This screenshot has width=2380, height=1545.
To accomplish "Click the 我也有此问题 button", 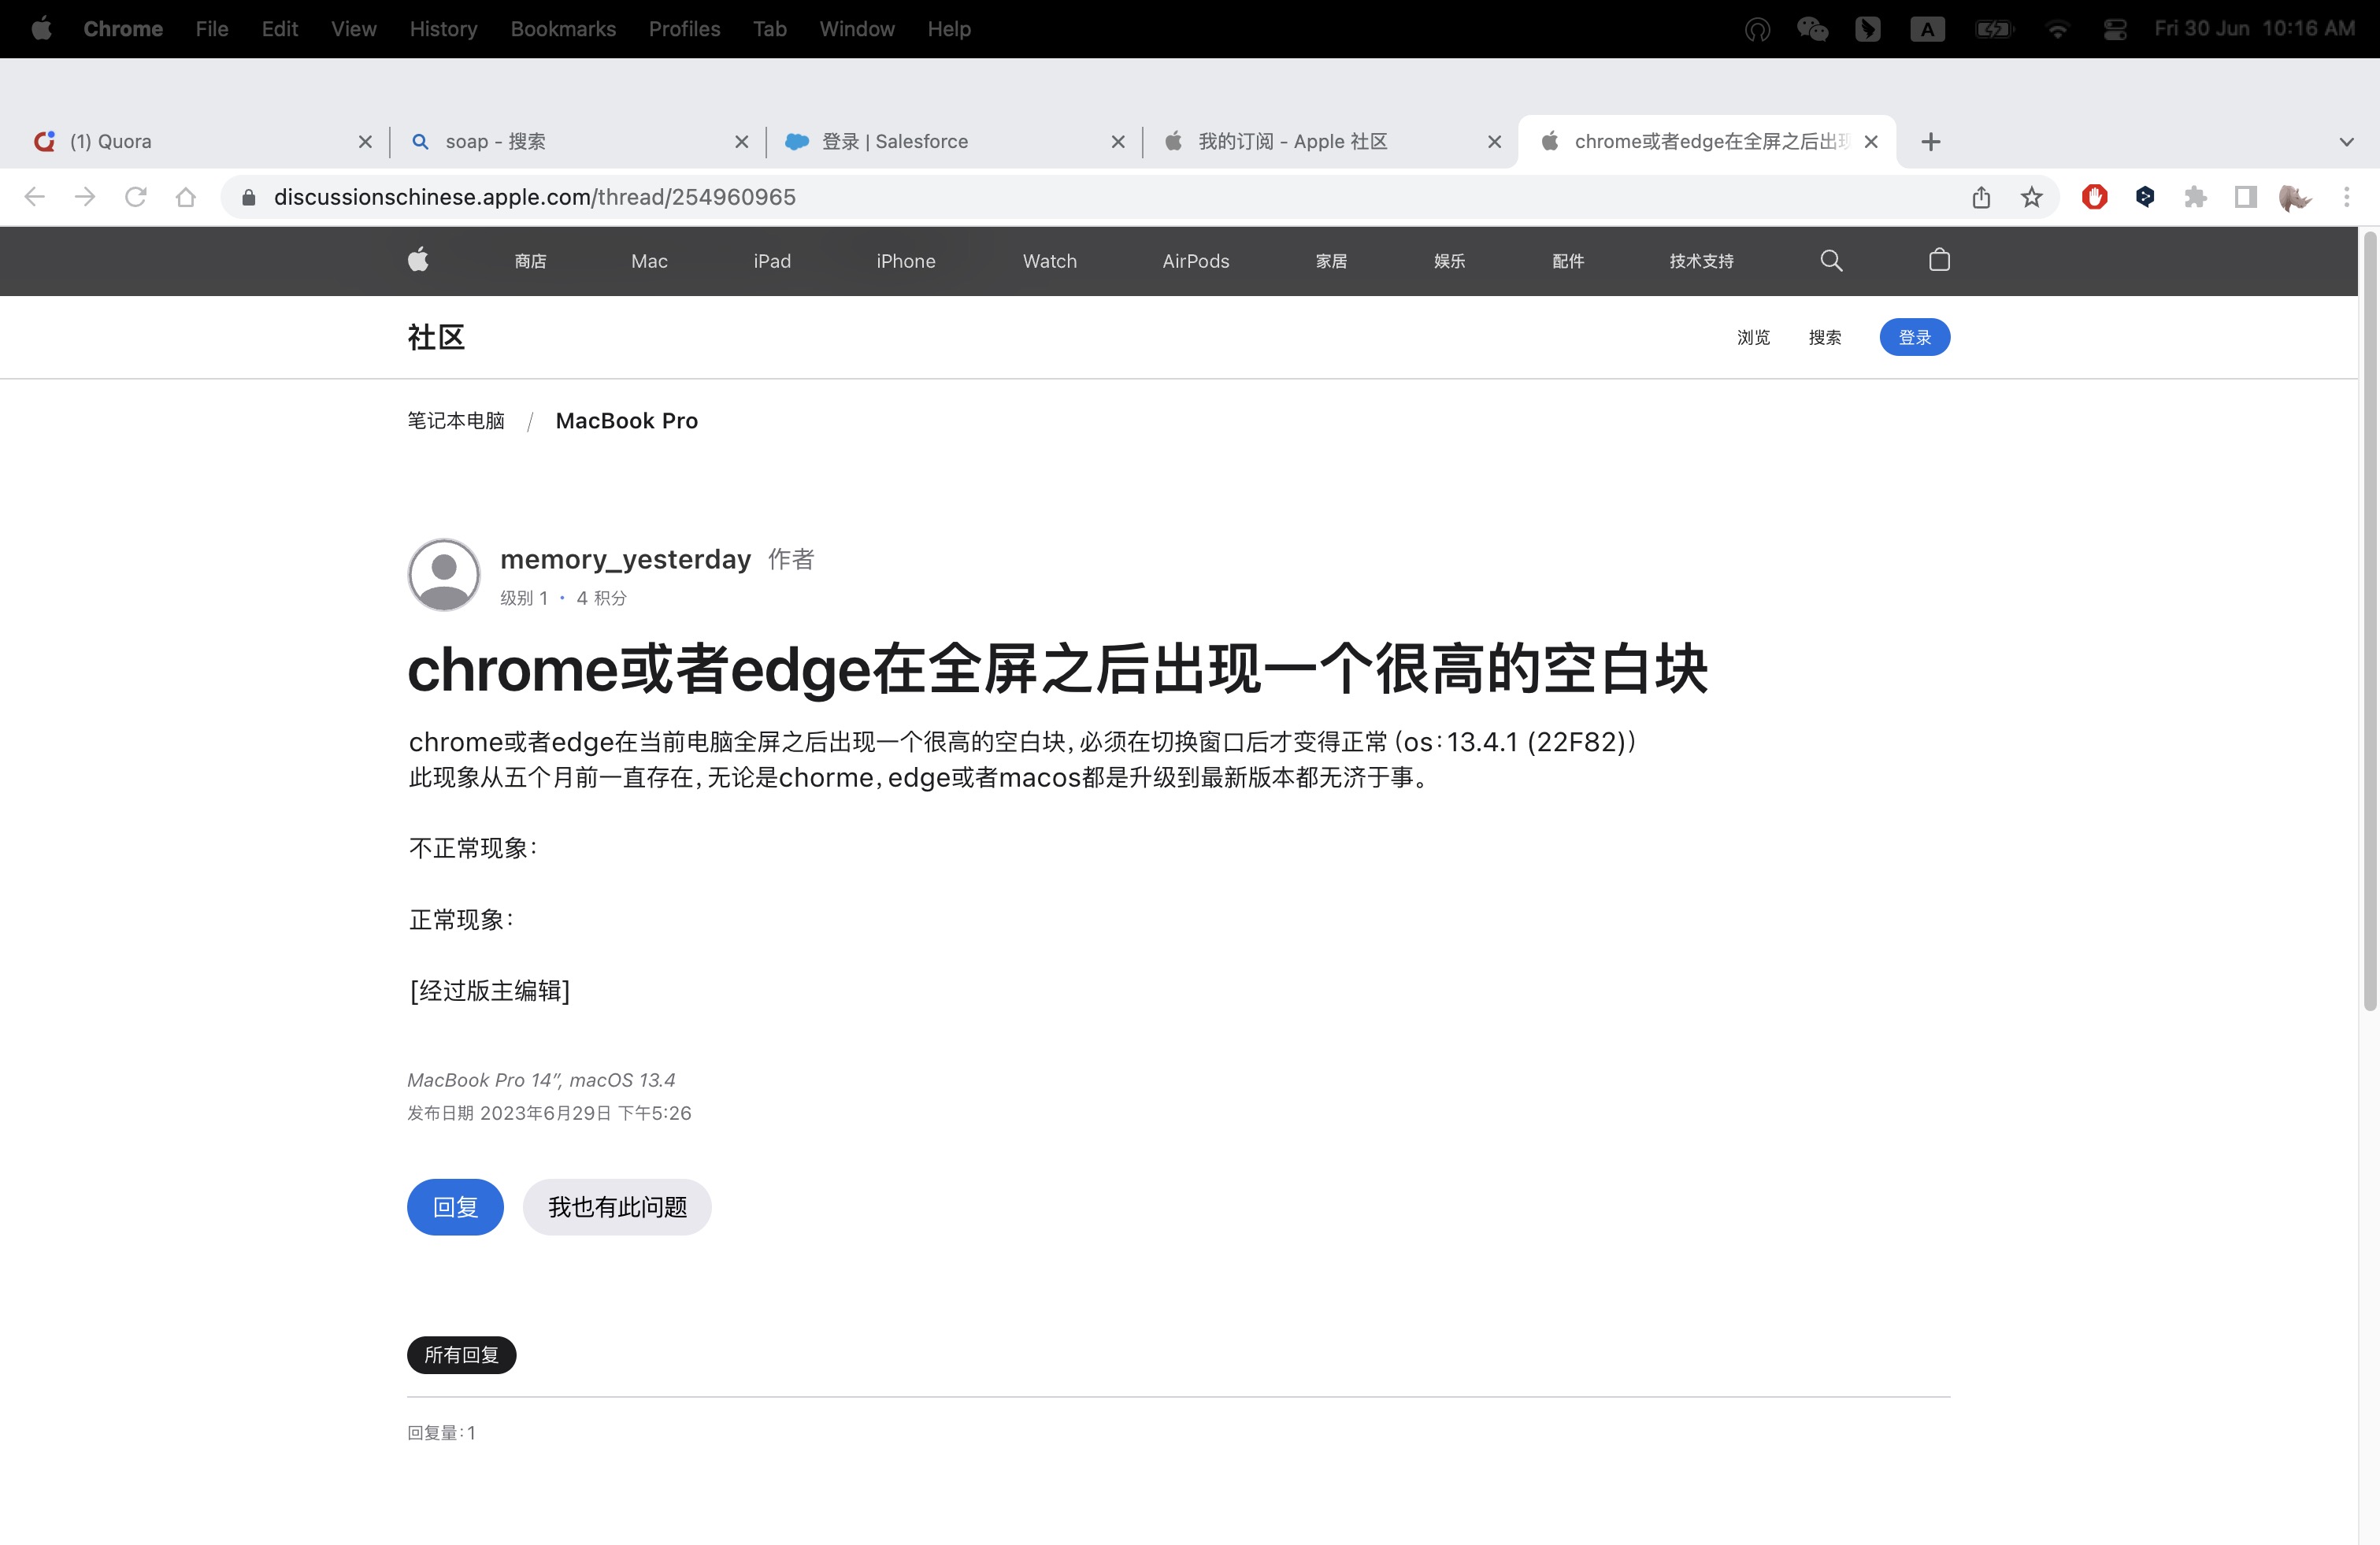I will [x=617, y=1206].
